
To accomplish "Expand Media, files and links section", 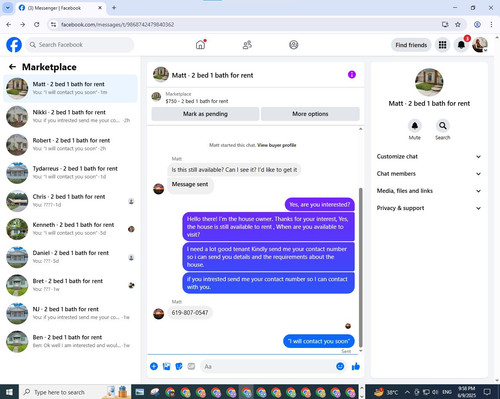I will click(x=429, y=191).
